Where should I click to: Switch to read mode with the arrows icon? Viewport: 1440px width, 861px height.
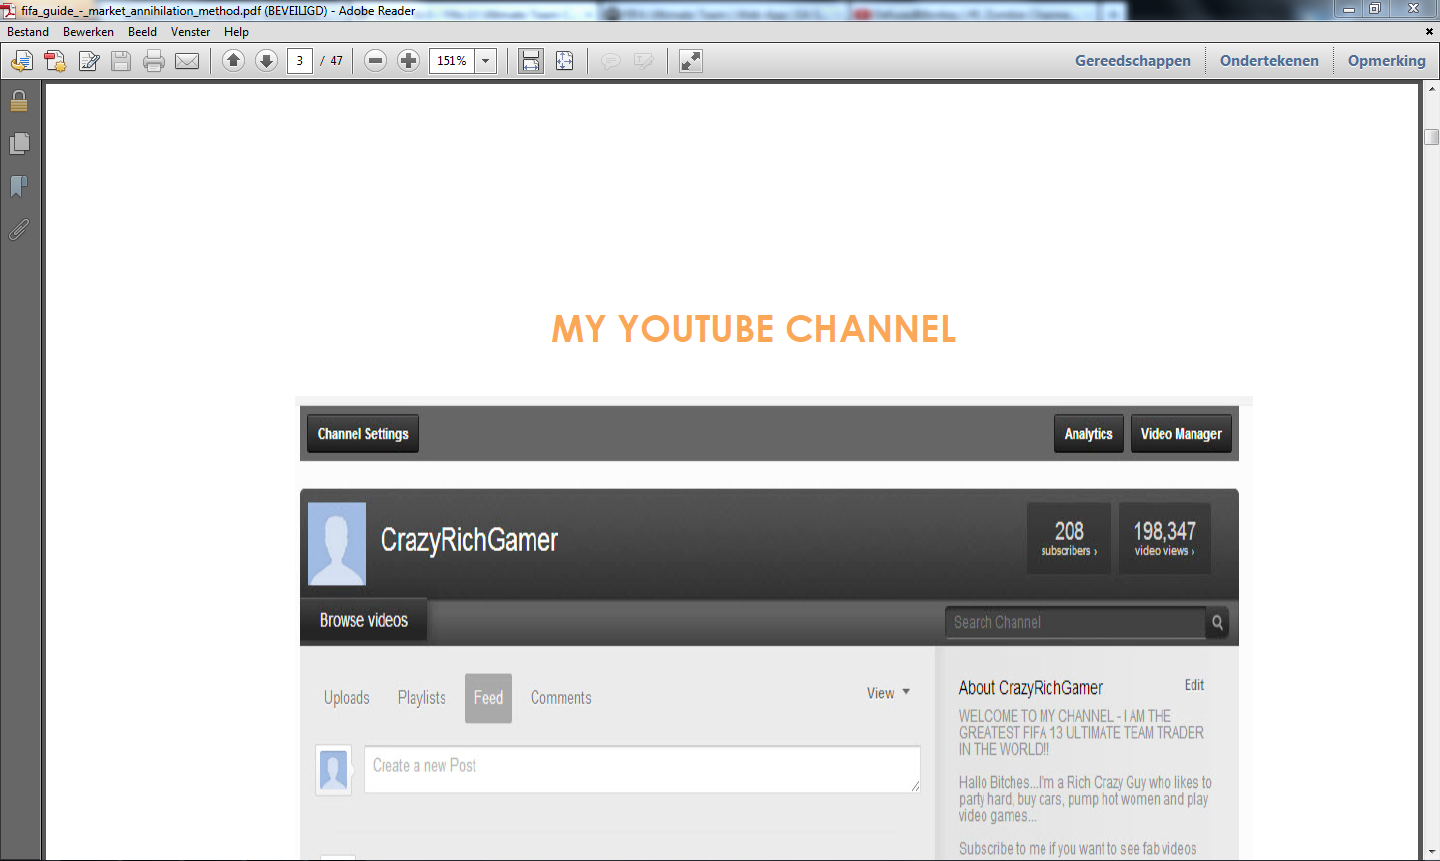(691, 61)
